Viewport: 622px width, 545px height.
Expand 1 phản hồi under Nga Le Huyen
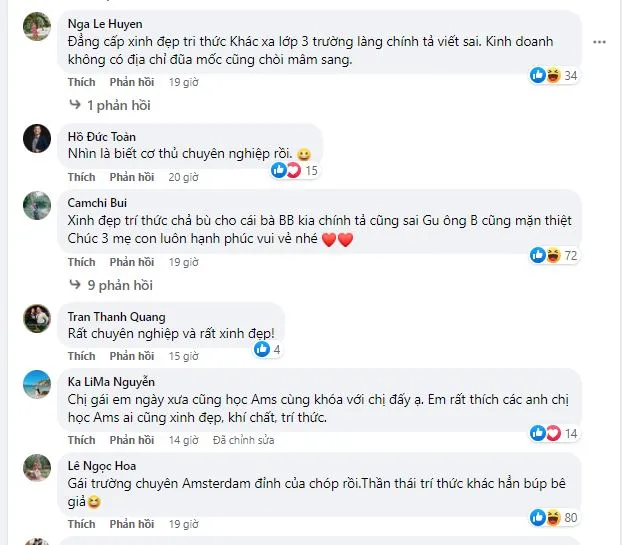[114, 104]
